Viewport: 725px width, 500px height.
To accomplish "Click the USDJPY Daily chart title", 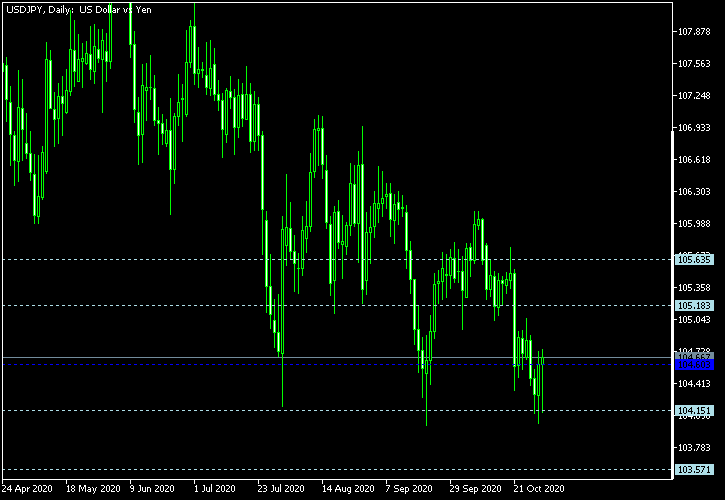I will click(x=79, y=10).
